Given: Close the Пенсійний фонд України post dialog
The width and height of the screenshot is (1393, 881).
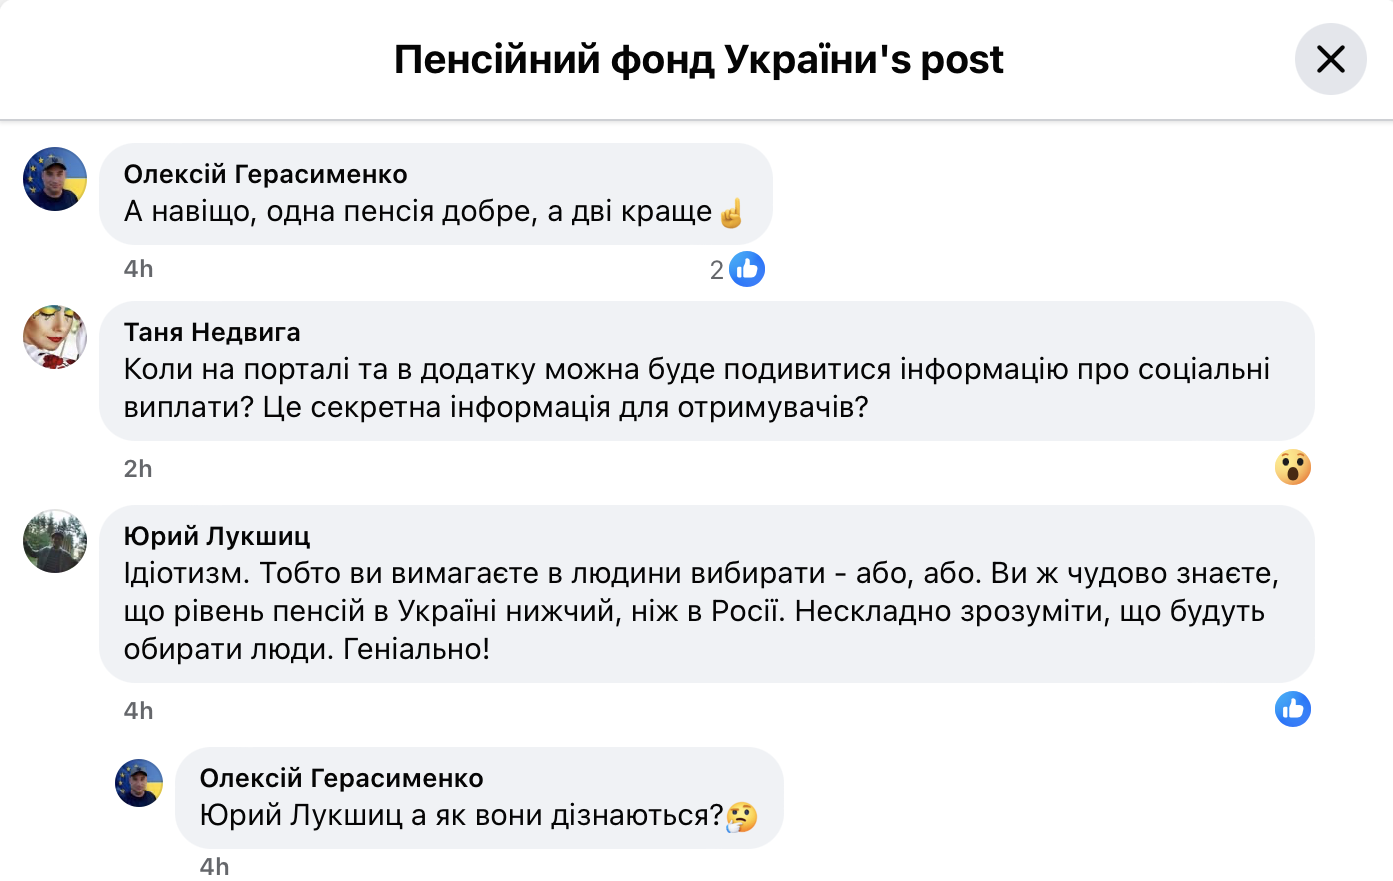Looking at the screenshot, I should point(1330,60).
